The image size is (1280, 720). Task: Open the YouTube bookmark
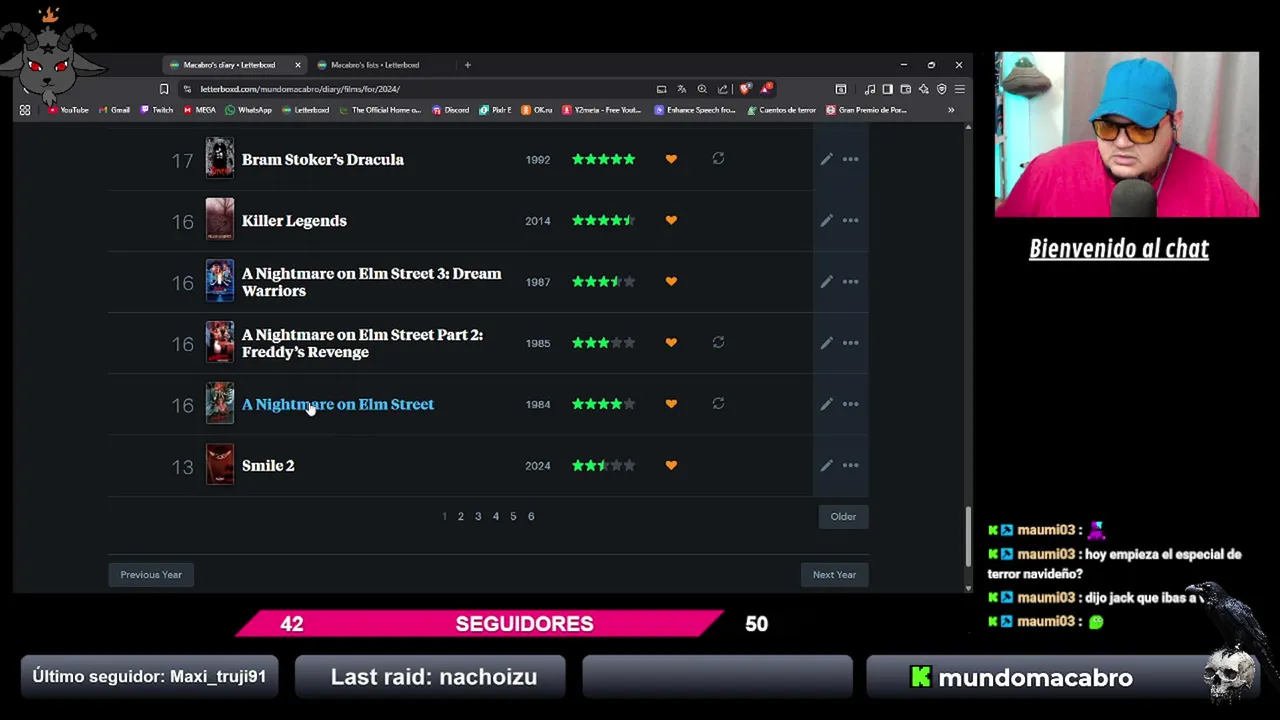68,110
